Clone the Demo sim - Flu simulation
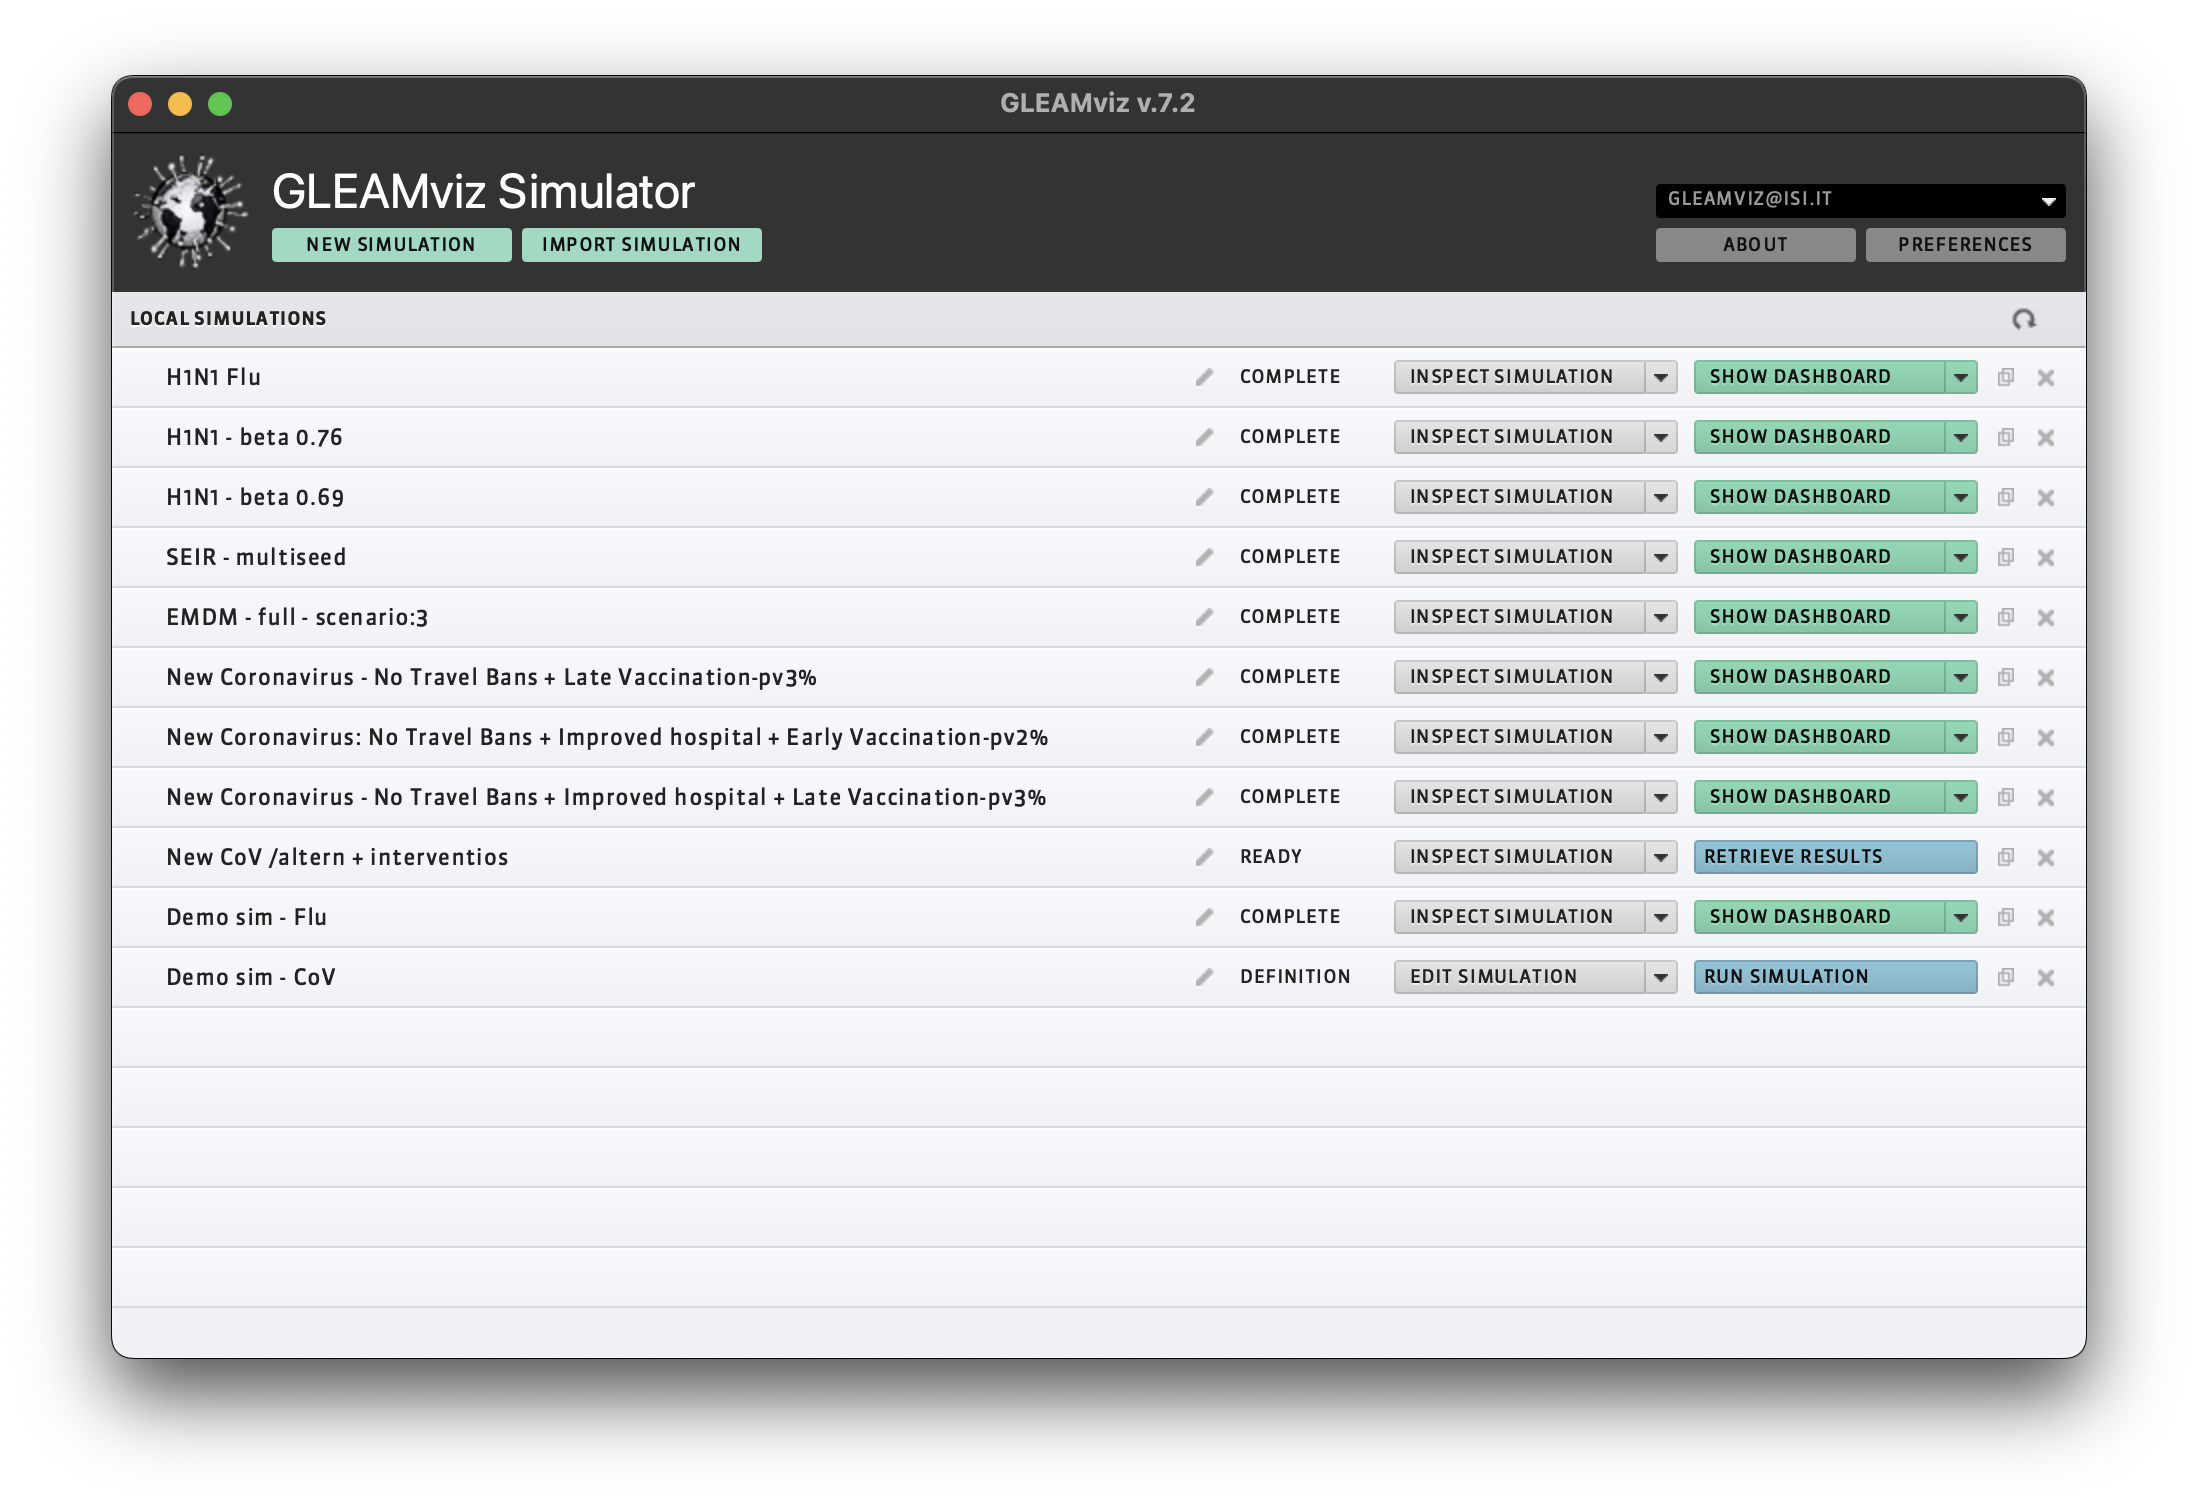 click(2005, 917)
